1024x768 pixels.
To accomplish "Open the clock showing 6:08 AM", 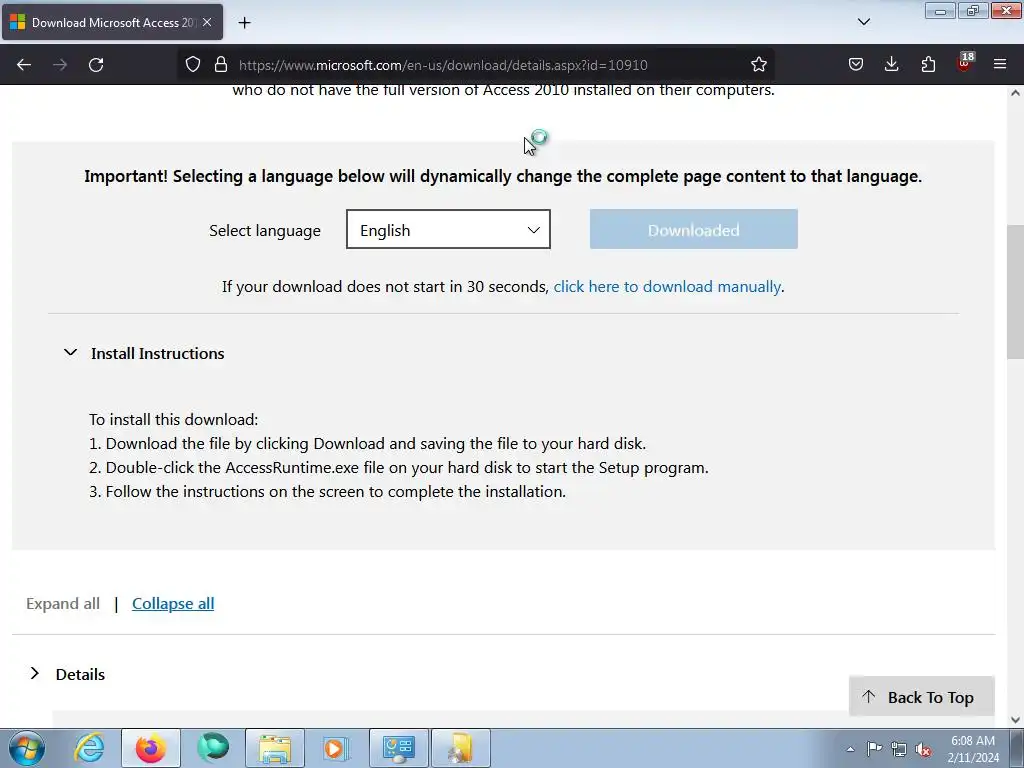I will coord(973,749).
